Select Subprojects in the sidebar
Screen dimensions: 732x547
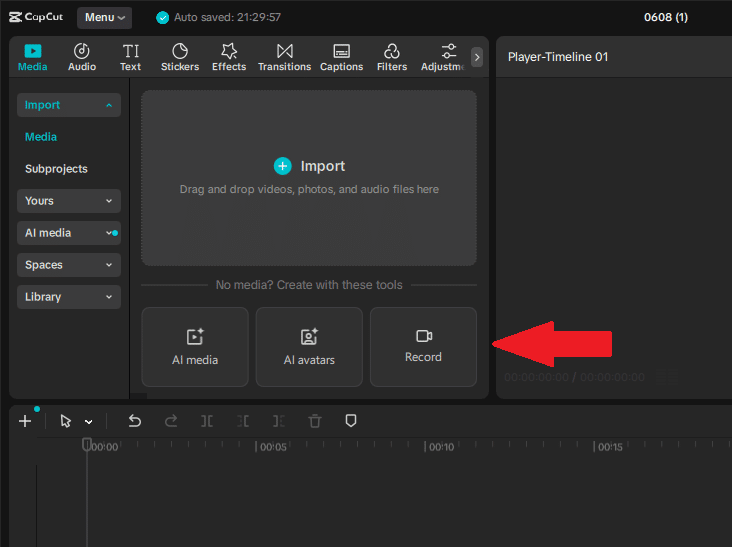(x=56, y=168)
